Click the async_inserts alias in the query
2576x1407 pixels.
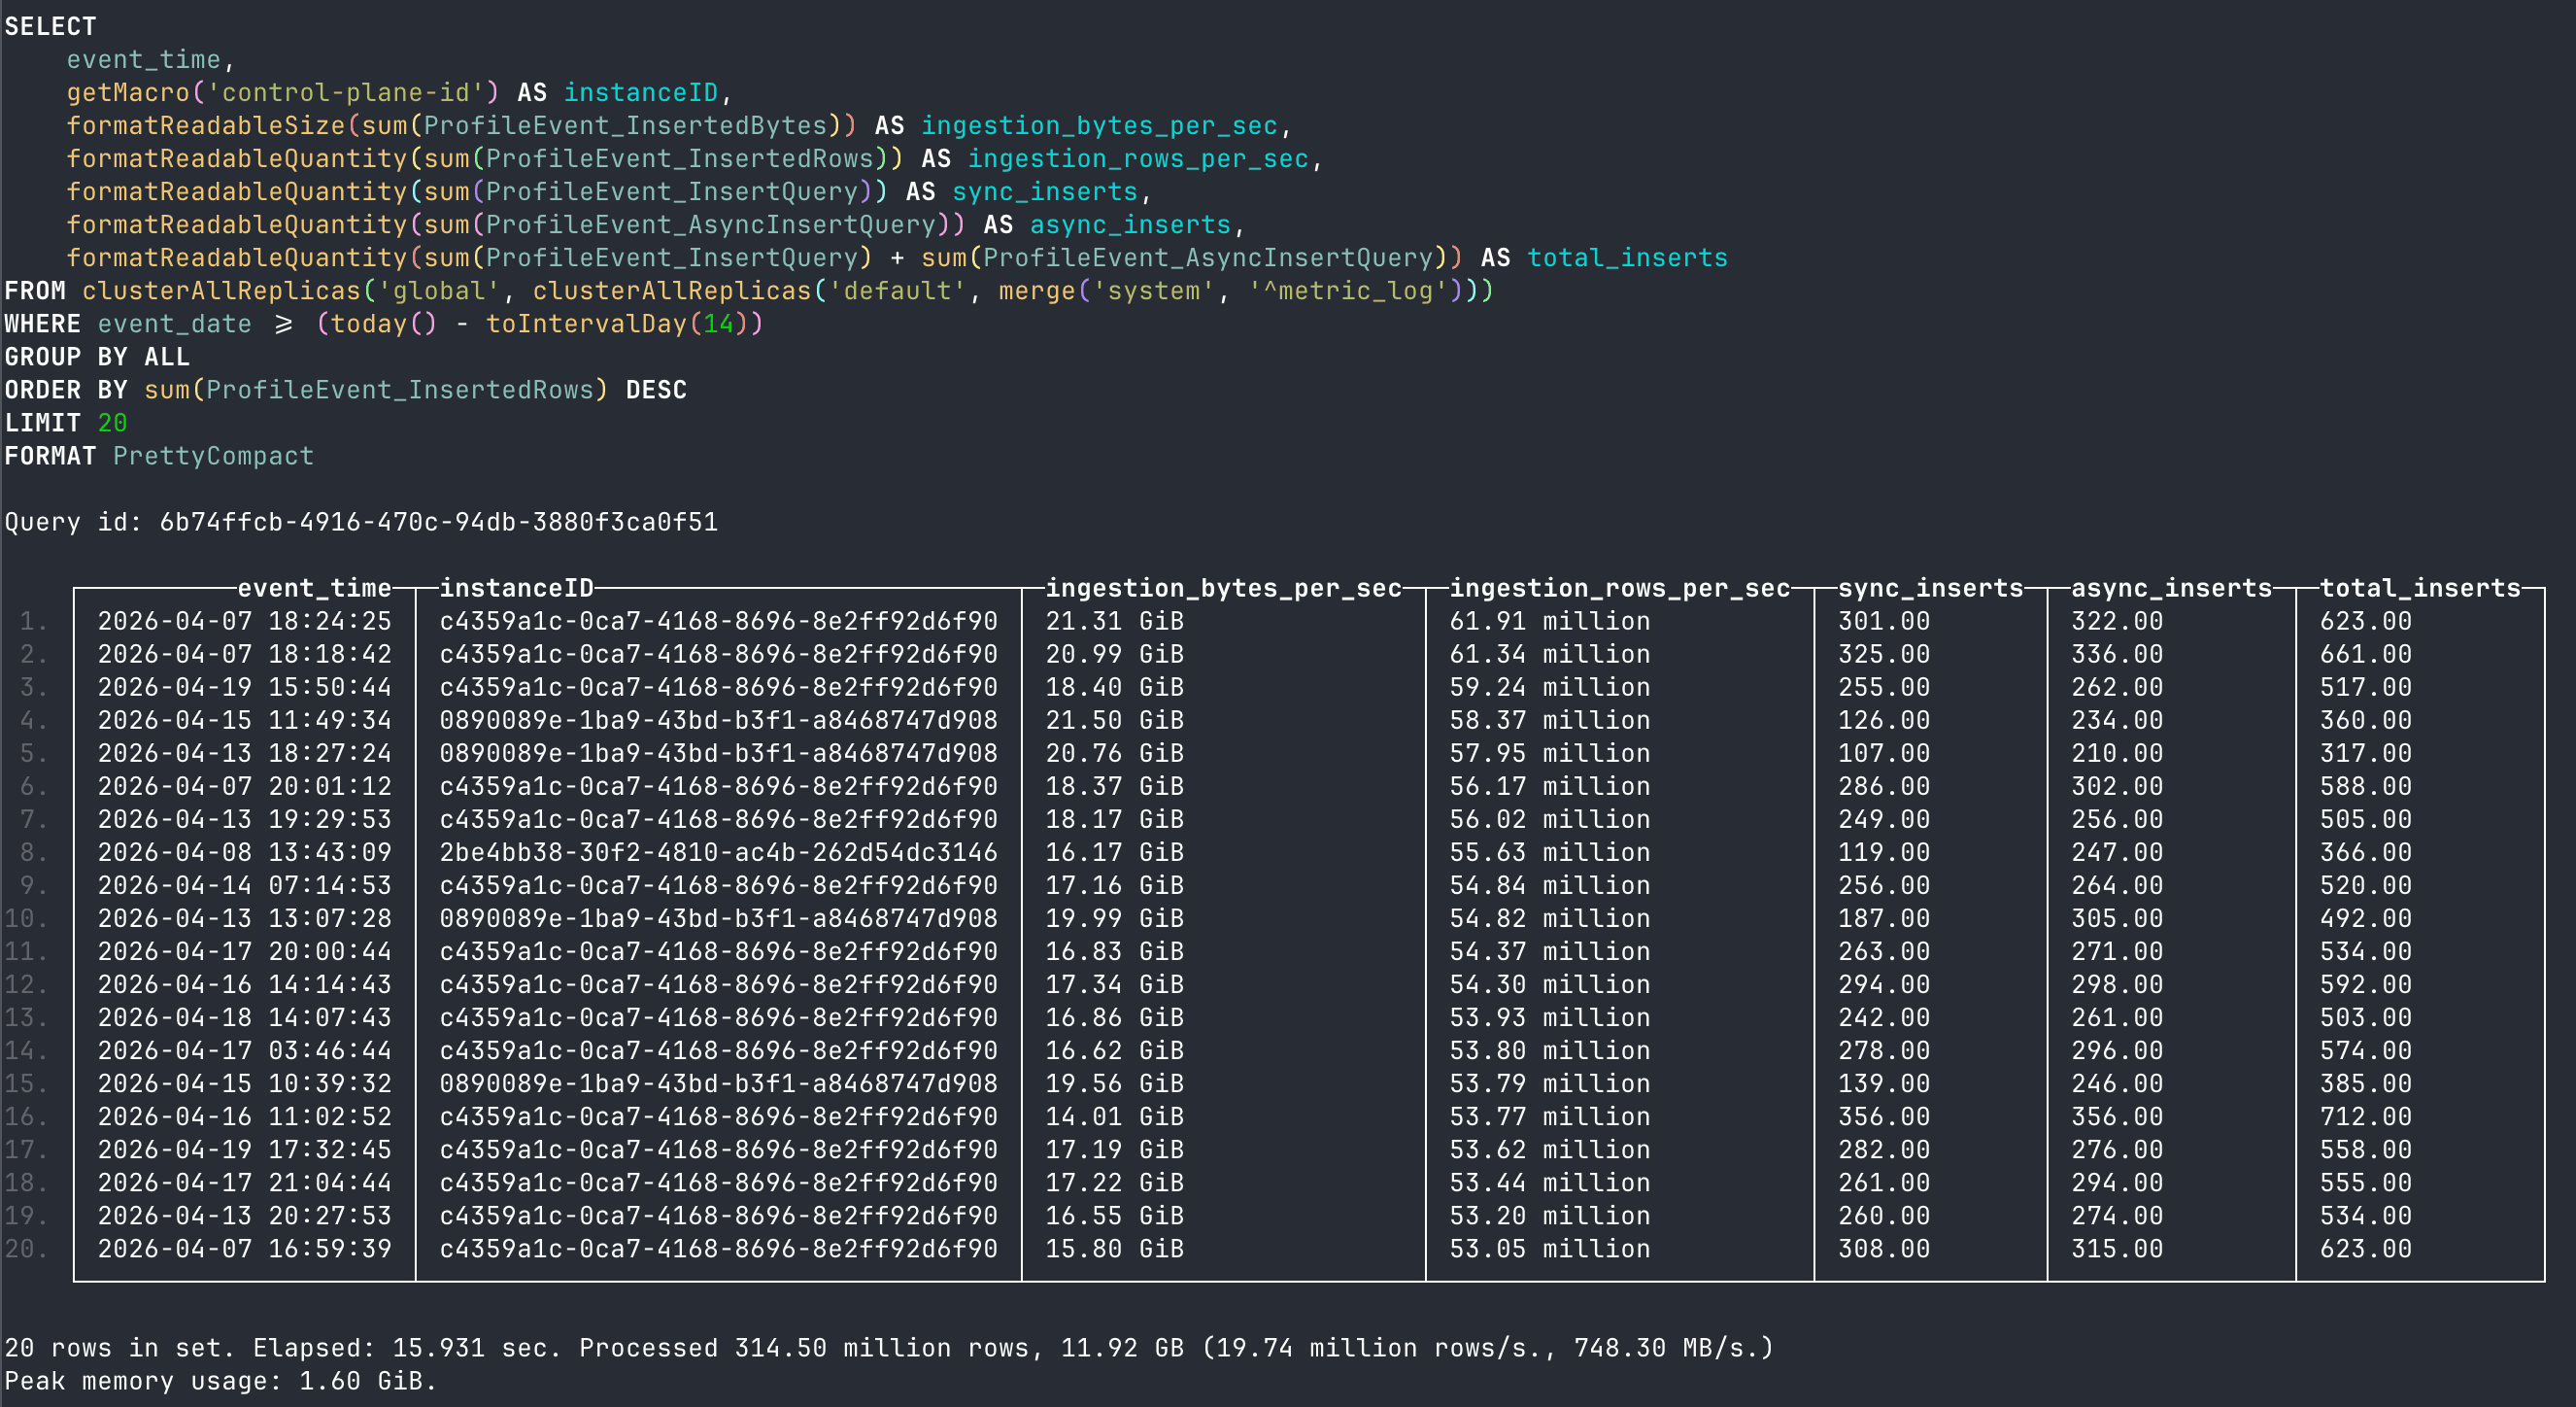click(x=1130, y=224)
